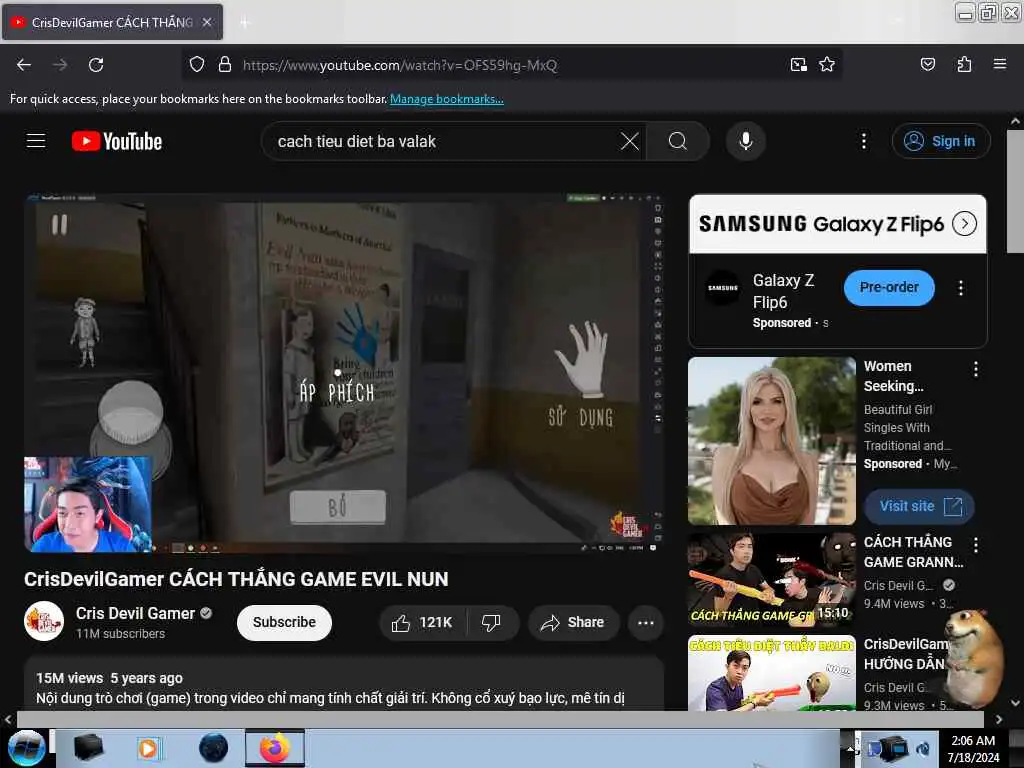
Task: Open the YouTube guide hamburger menu
Action: click(36, 141)
